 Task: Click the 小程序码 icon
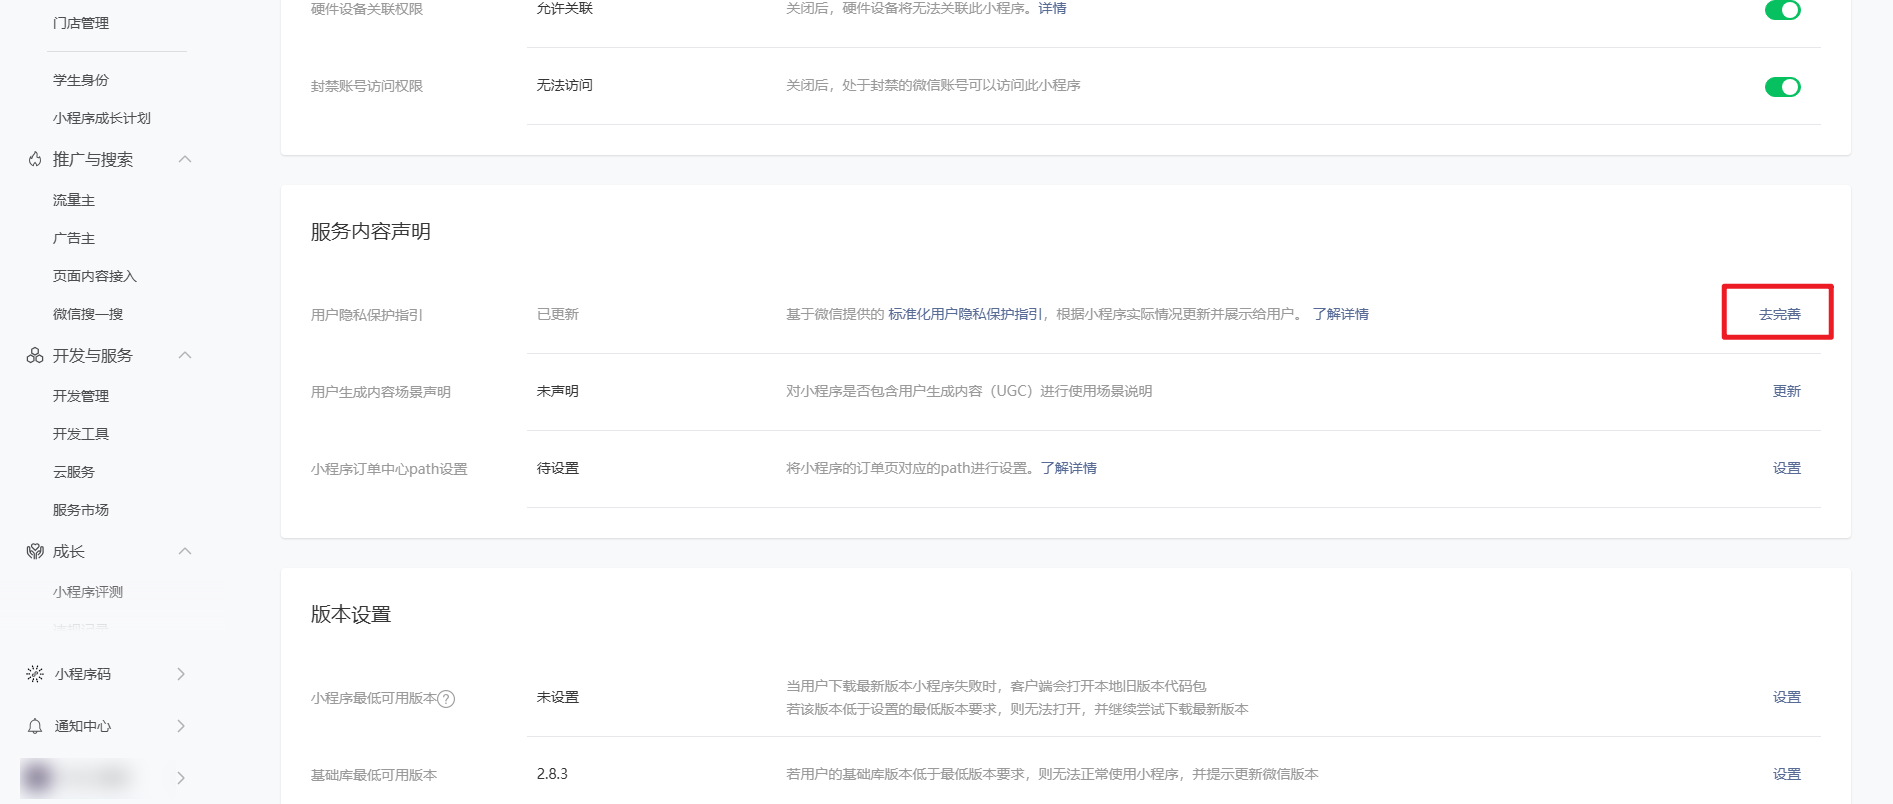tap(35, 674)
